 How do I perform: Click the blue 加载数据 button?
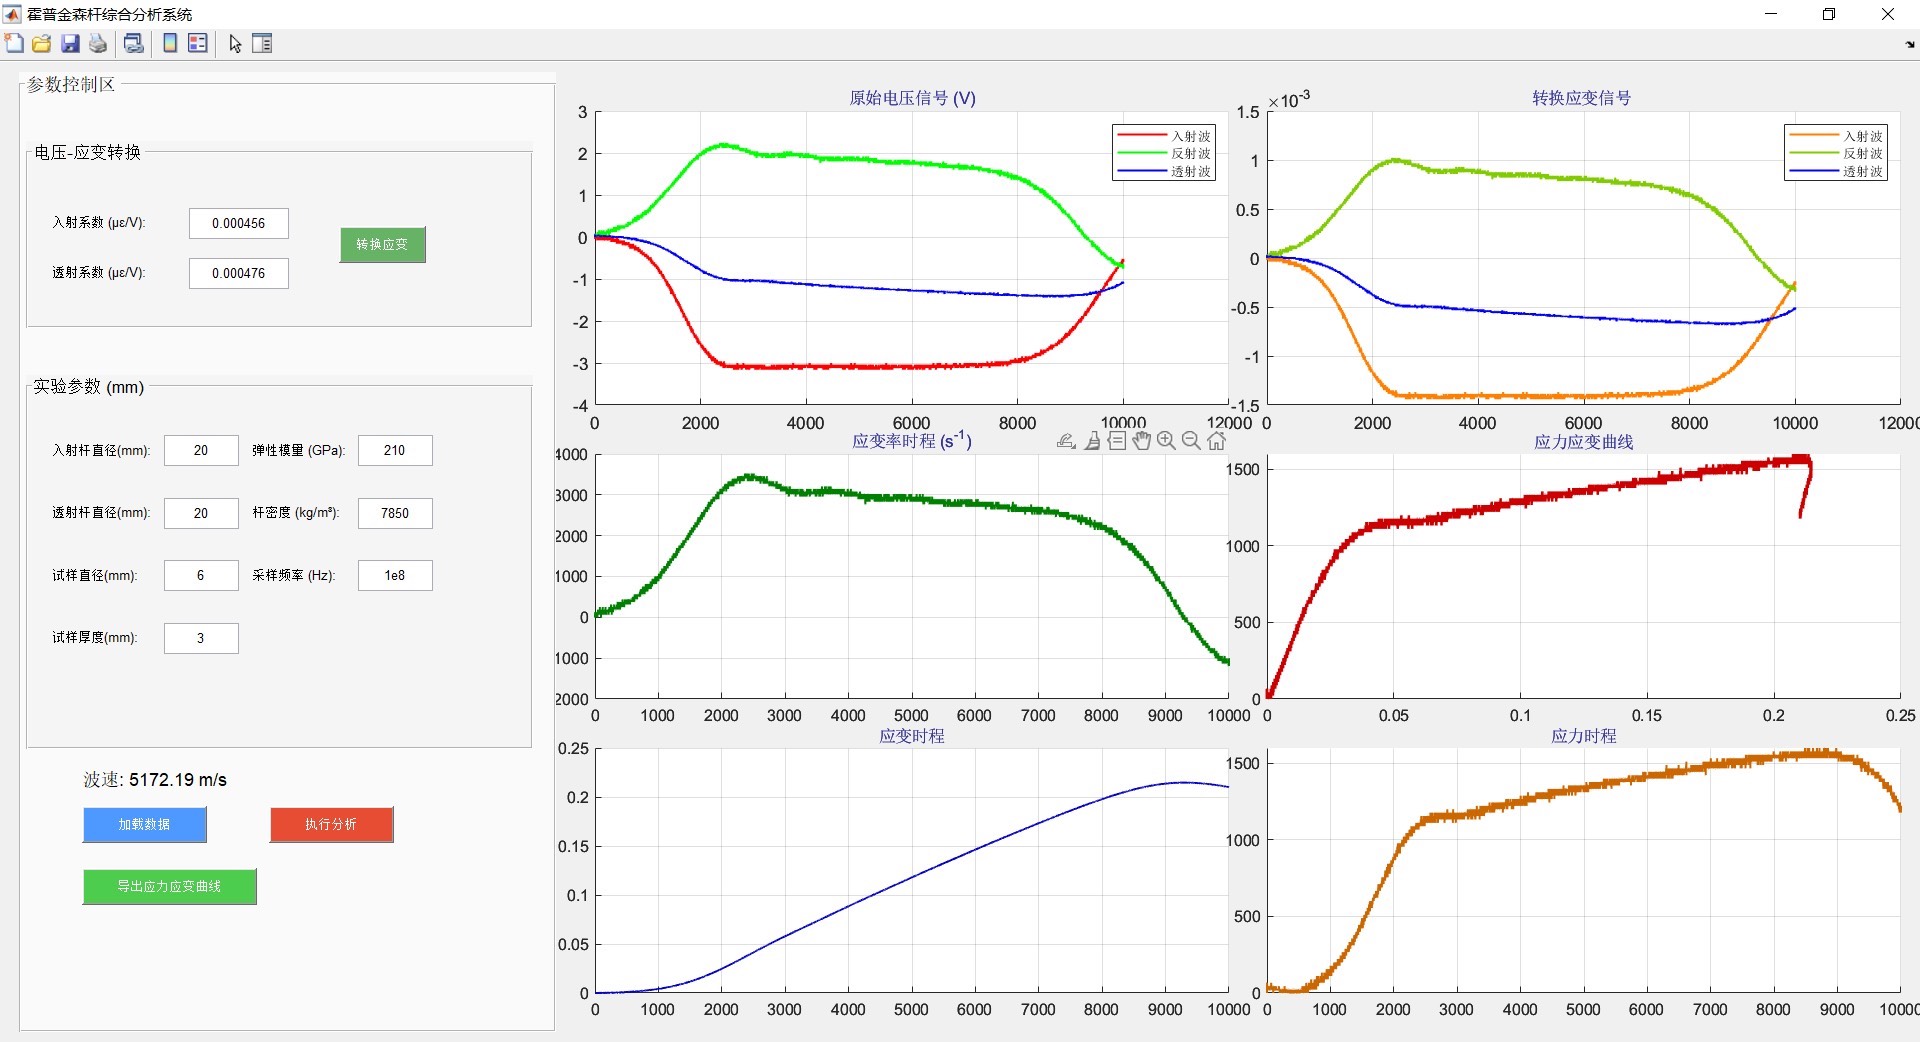[144, 824]
